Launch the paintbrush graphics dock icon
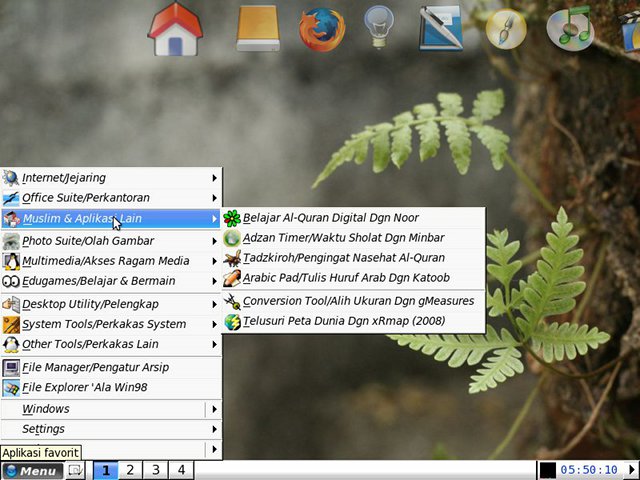The height and width of the screenshot is (480, 640). click(x=506, y=29)
